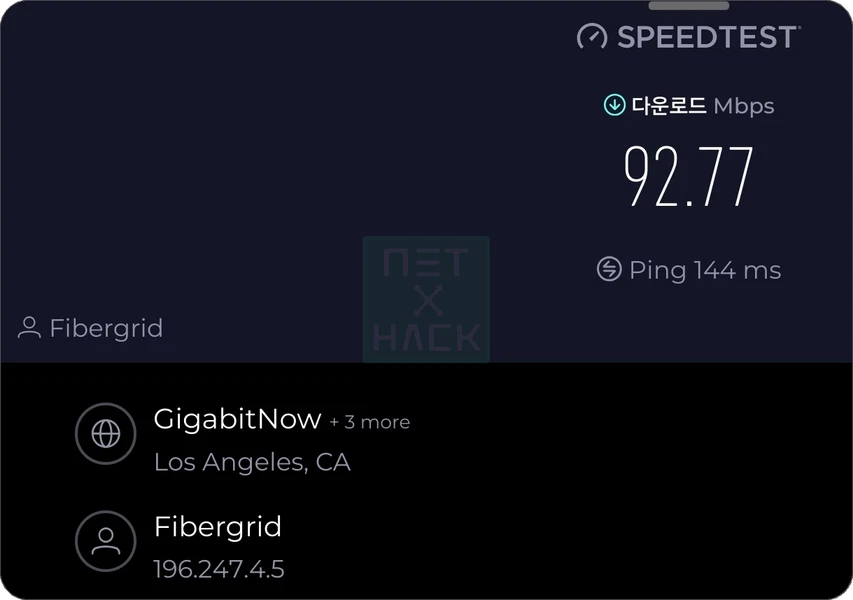Select the Fibergrid provider name in bottom panel
This screenshot has width=853, height=600.
coord(218,526)
